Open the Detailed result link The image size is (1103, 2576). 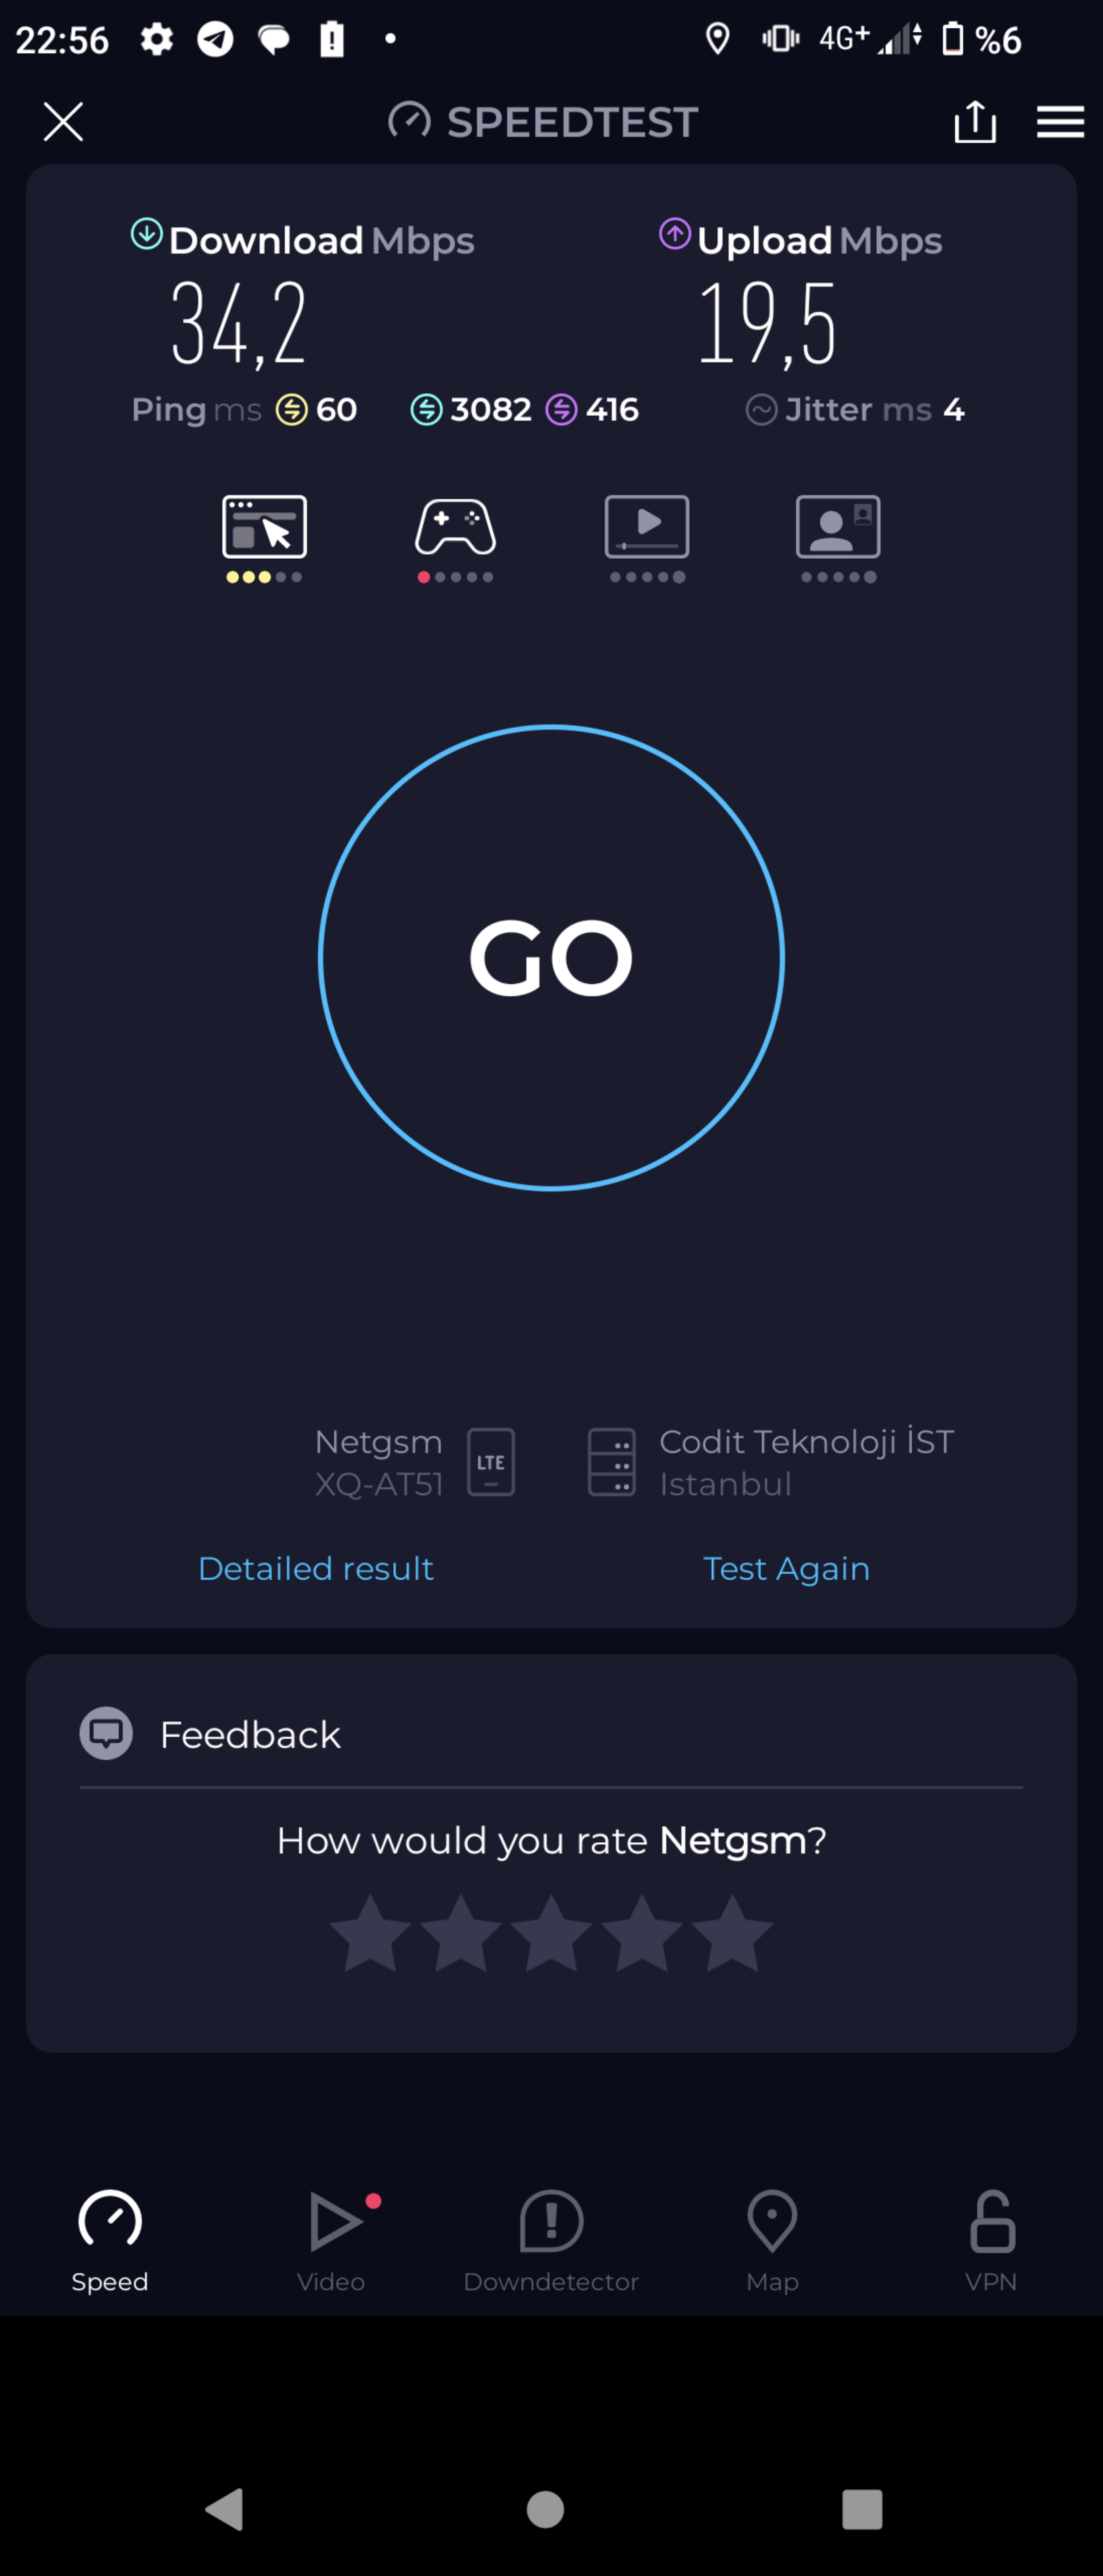tap(316, 1568)
